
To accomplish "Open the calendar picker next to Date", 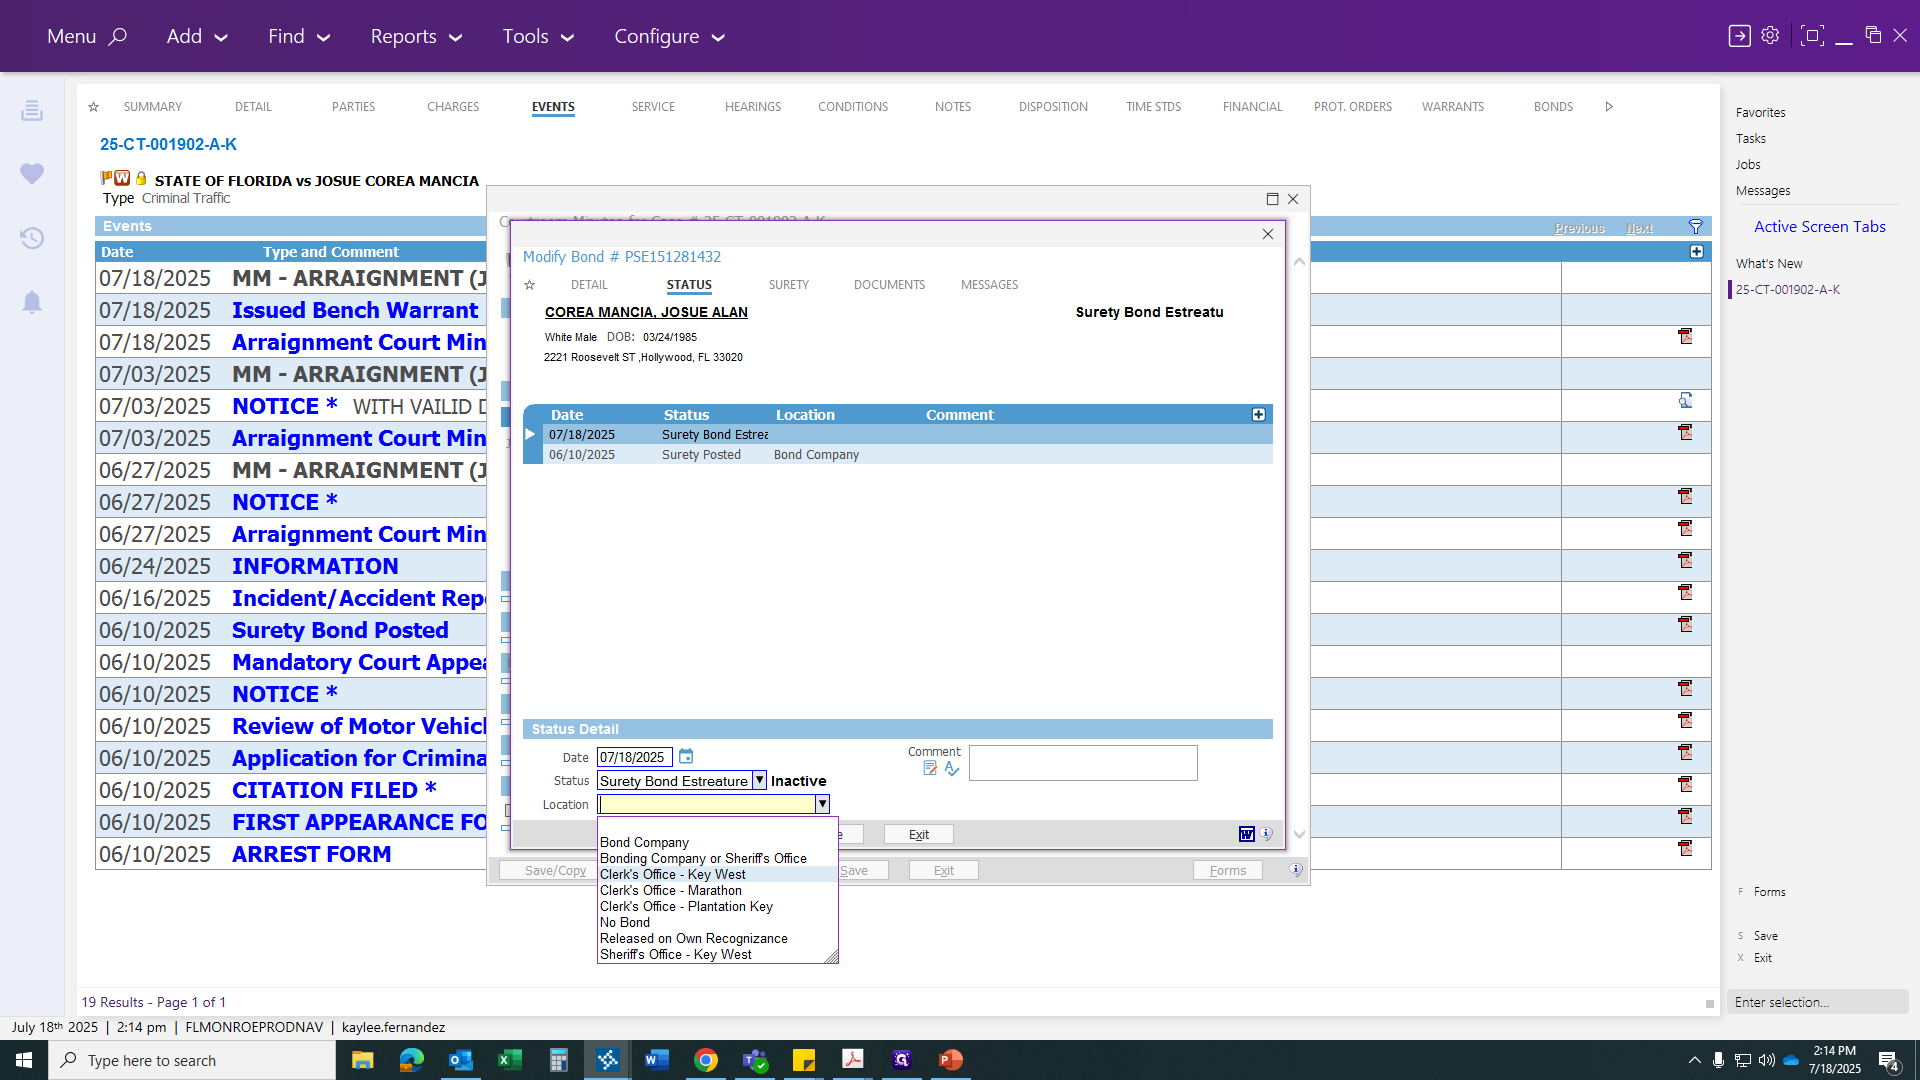I will [x=686, y=757].
